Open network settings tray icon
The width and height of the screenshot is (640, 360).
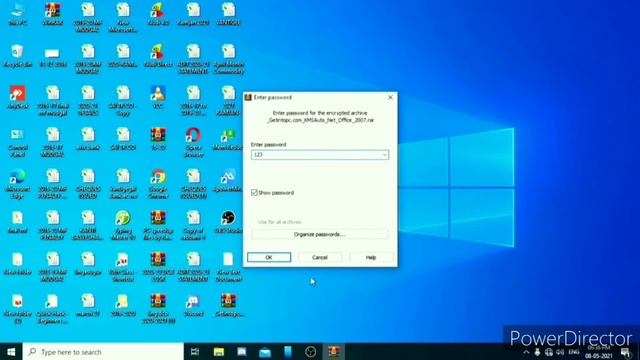[x=549, y=352]
